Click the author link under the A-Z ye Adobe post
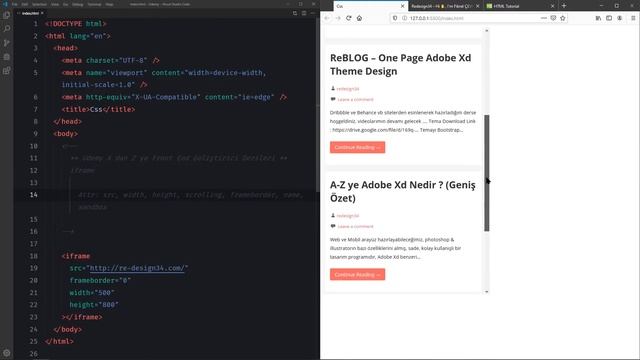640x360 pixels. tap(348, 216)
